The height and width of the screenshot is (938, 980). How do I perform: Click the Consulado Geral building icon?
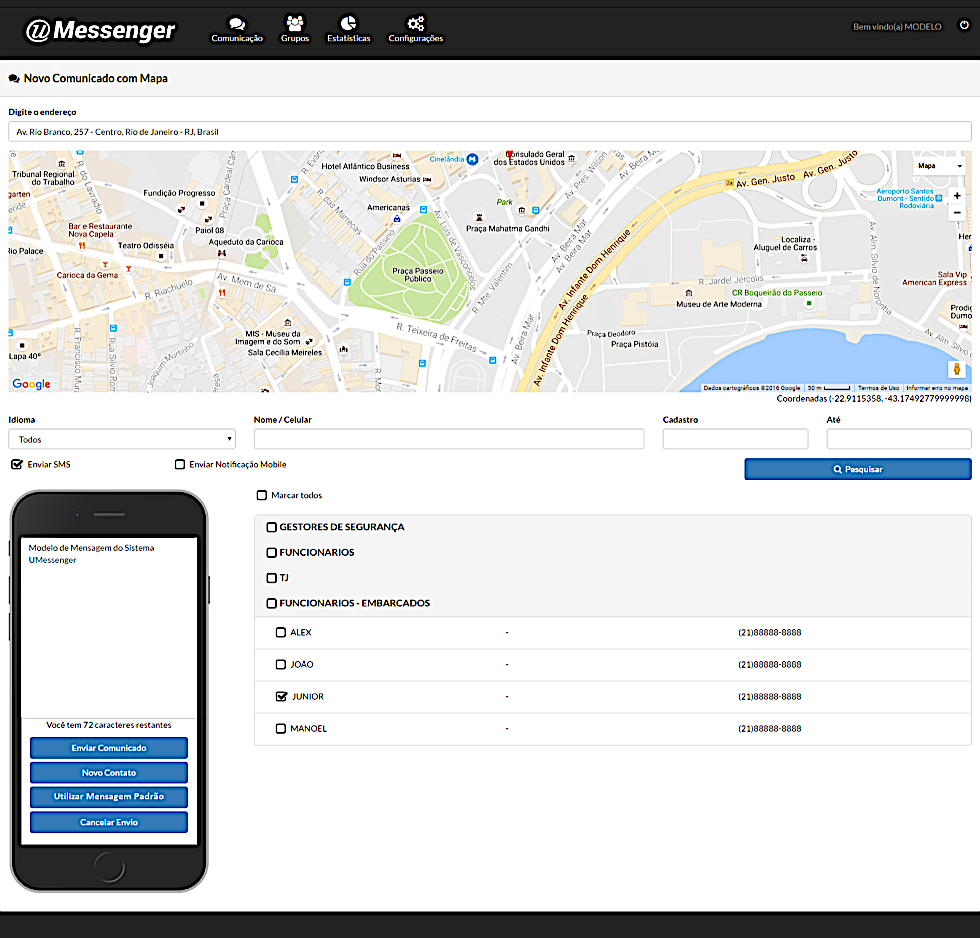(x=571, y=159)
